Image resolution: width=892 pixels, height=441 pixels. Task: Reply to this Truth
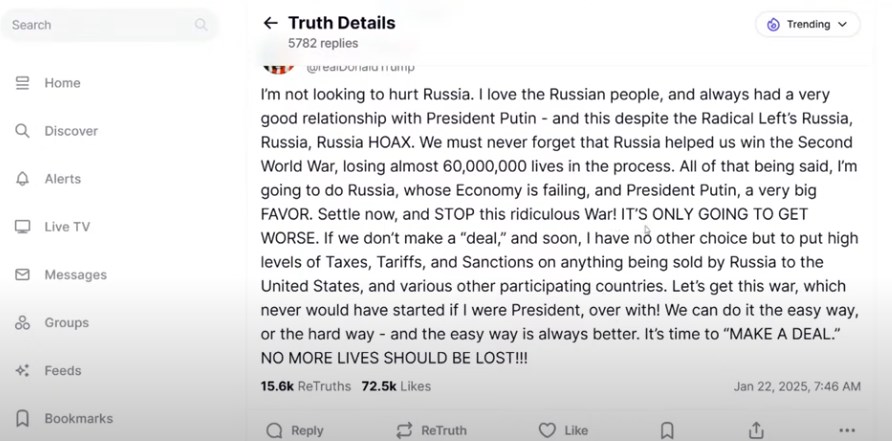295,430
